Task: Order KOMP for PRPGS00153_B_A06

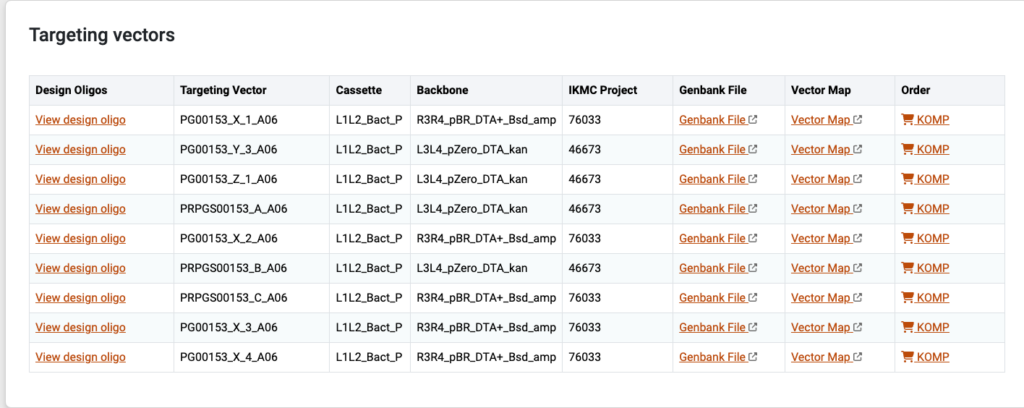Action: (933, 268)
